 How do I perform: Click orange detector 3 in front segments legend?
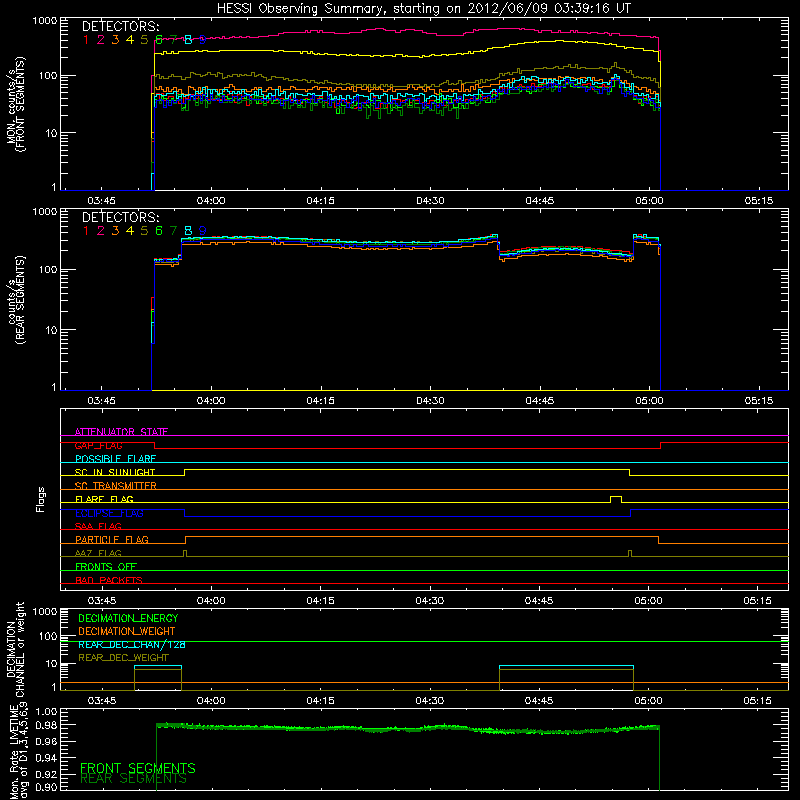tap(115, 40)
